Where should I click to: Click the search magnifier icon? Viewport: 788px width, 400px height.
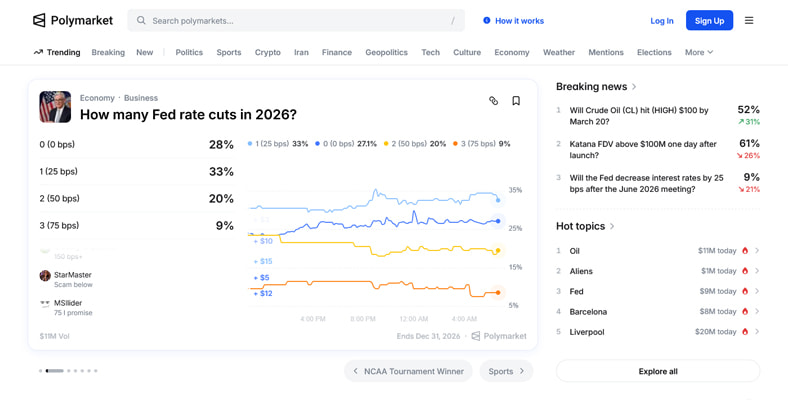(141, 20)
